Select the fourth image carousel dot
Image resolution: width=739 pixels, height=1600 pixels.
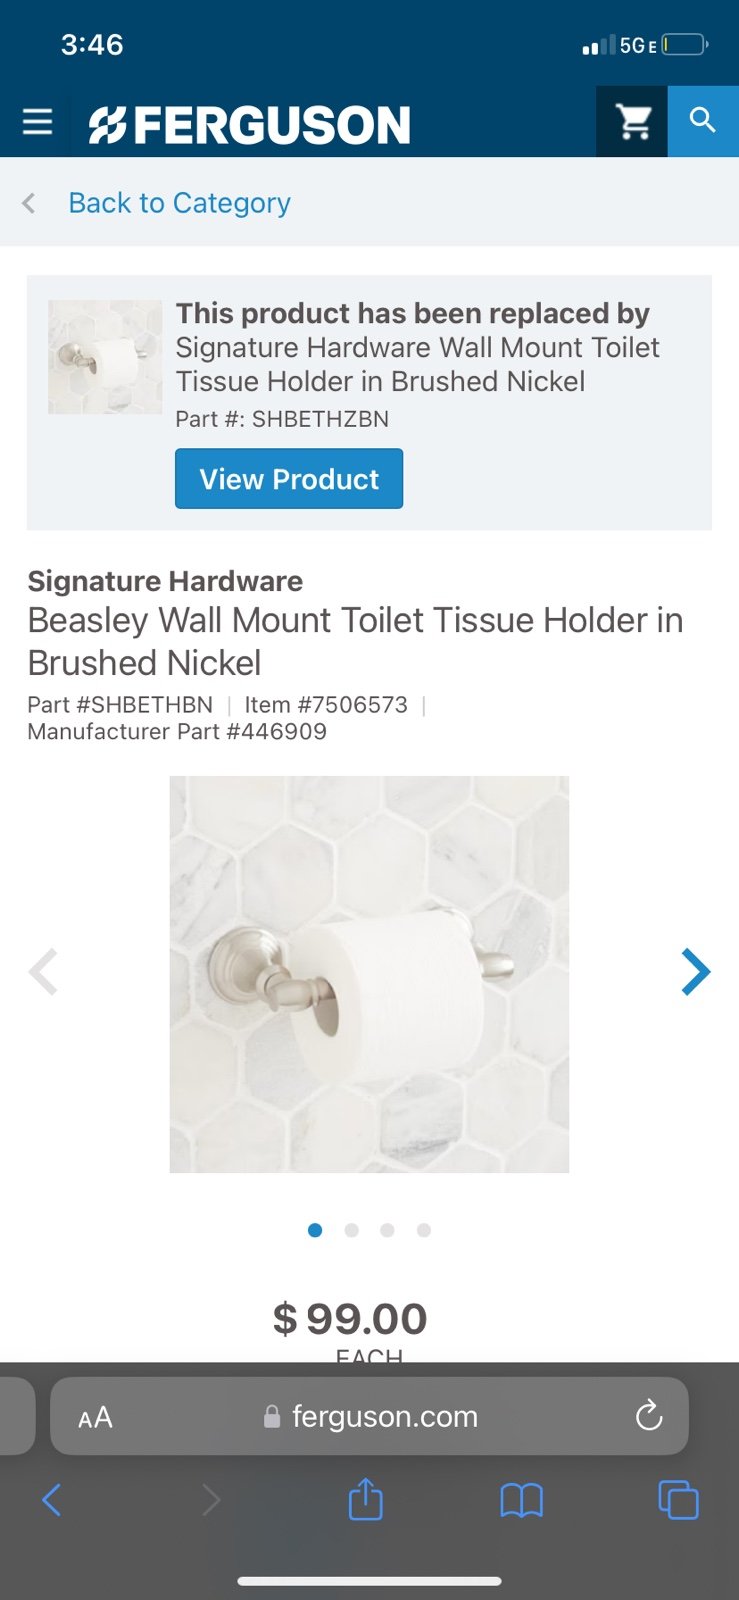[x=424, y=1230]
